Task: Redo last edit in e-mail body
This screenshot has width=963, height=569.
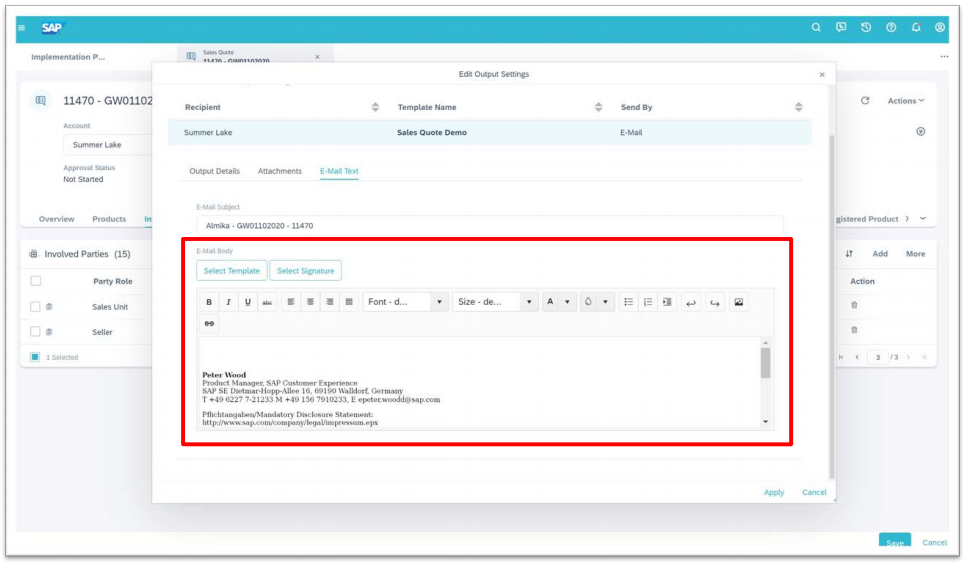Action: coord(715,302)
